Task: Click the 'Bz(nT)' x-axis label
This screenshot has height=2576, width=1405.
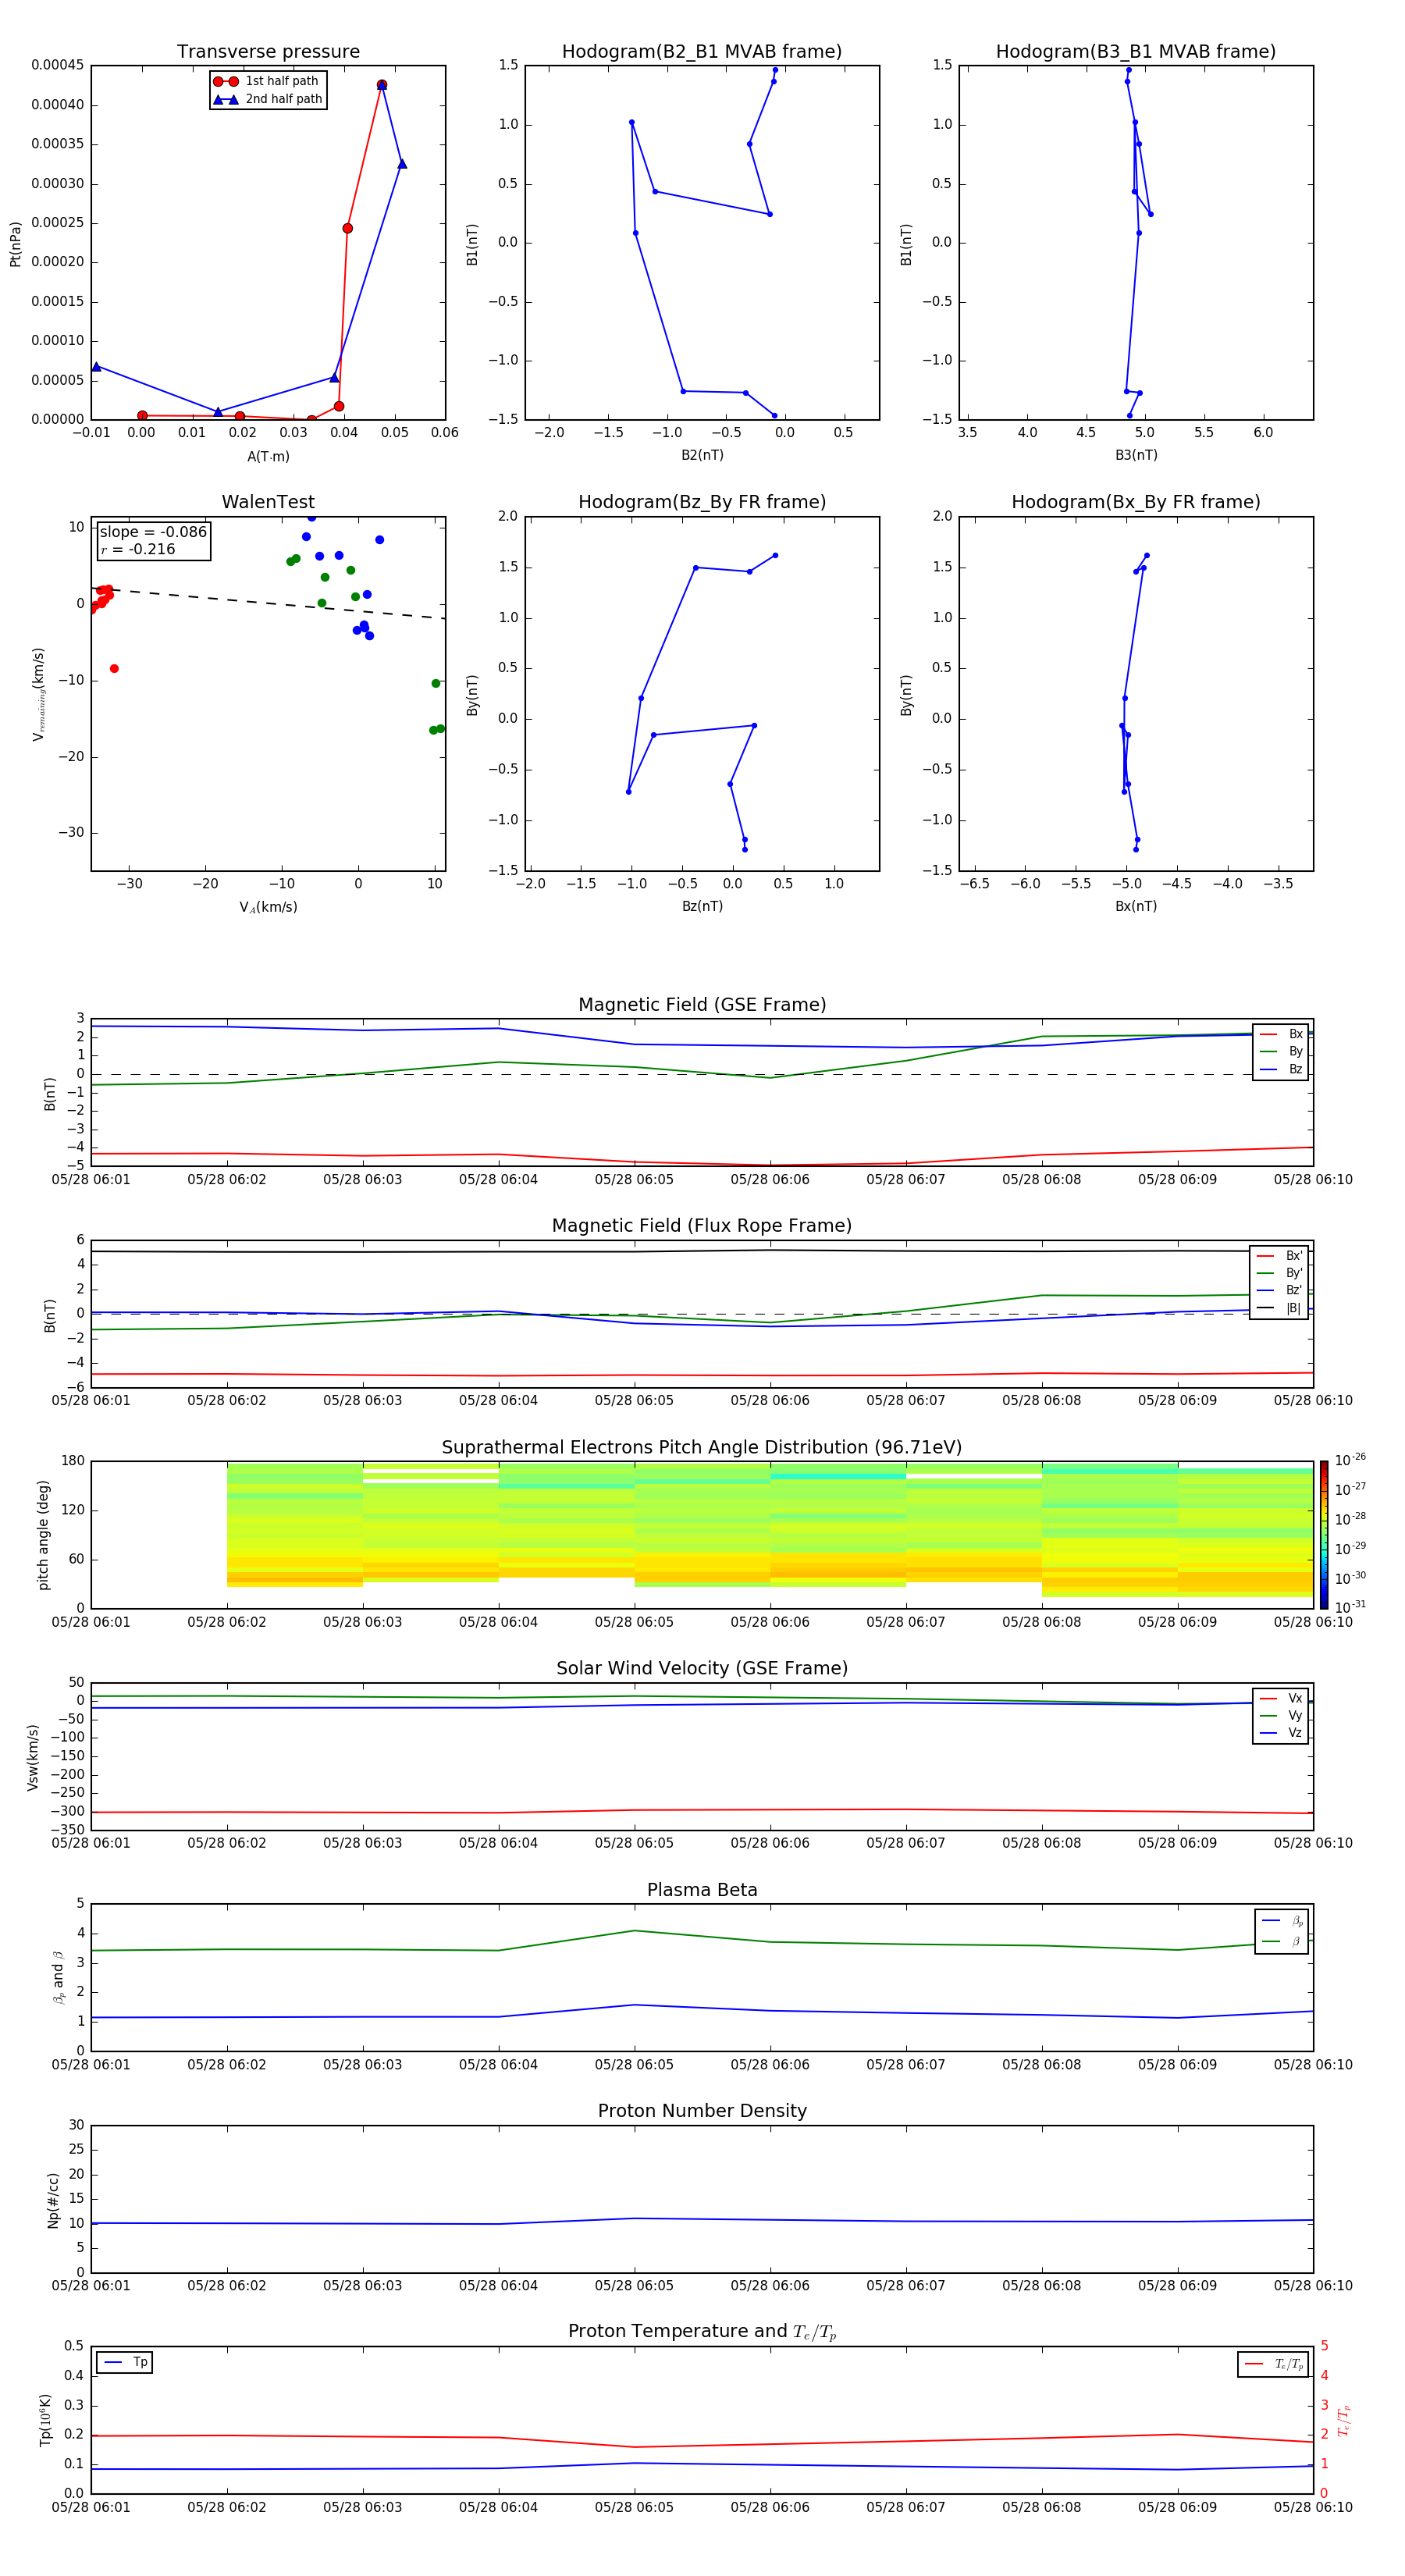Action: point(702,906)
